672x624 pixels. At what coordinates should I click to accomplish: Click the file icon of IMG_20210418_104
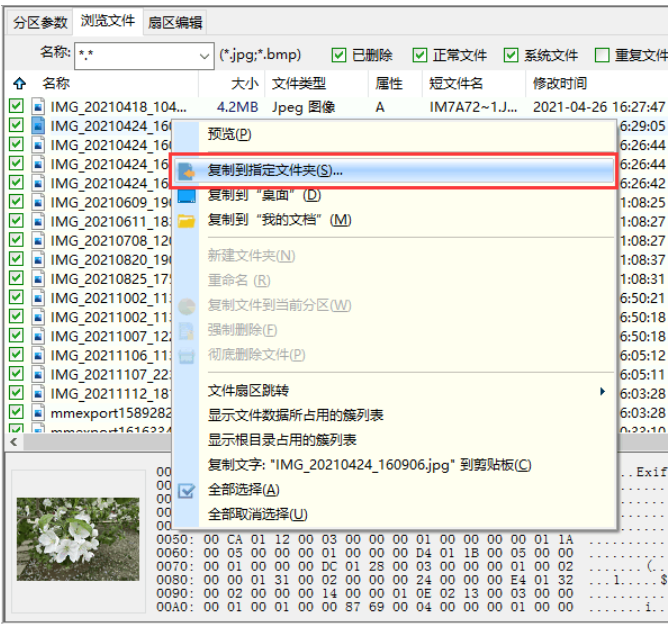38,107
